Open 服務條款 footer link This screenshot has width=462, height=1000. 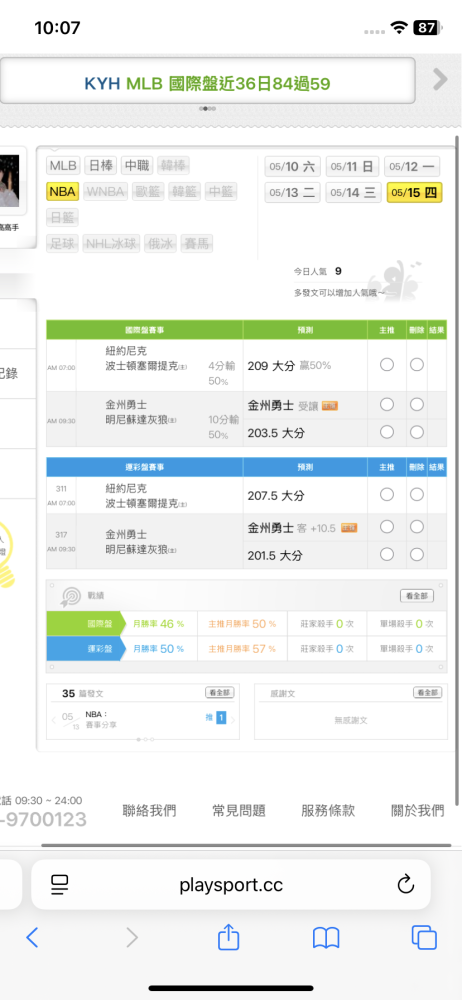tap(328, 811)
